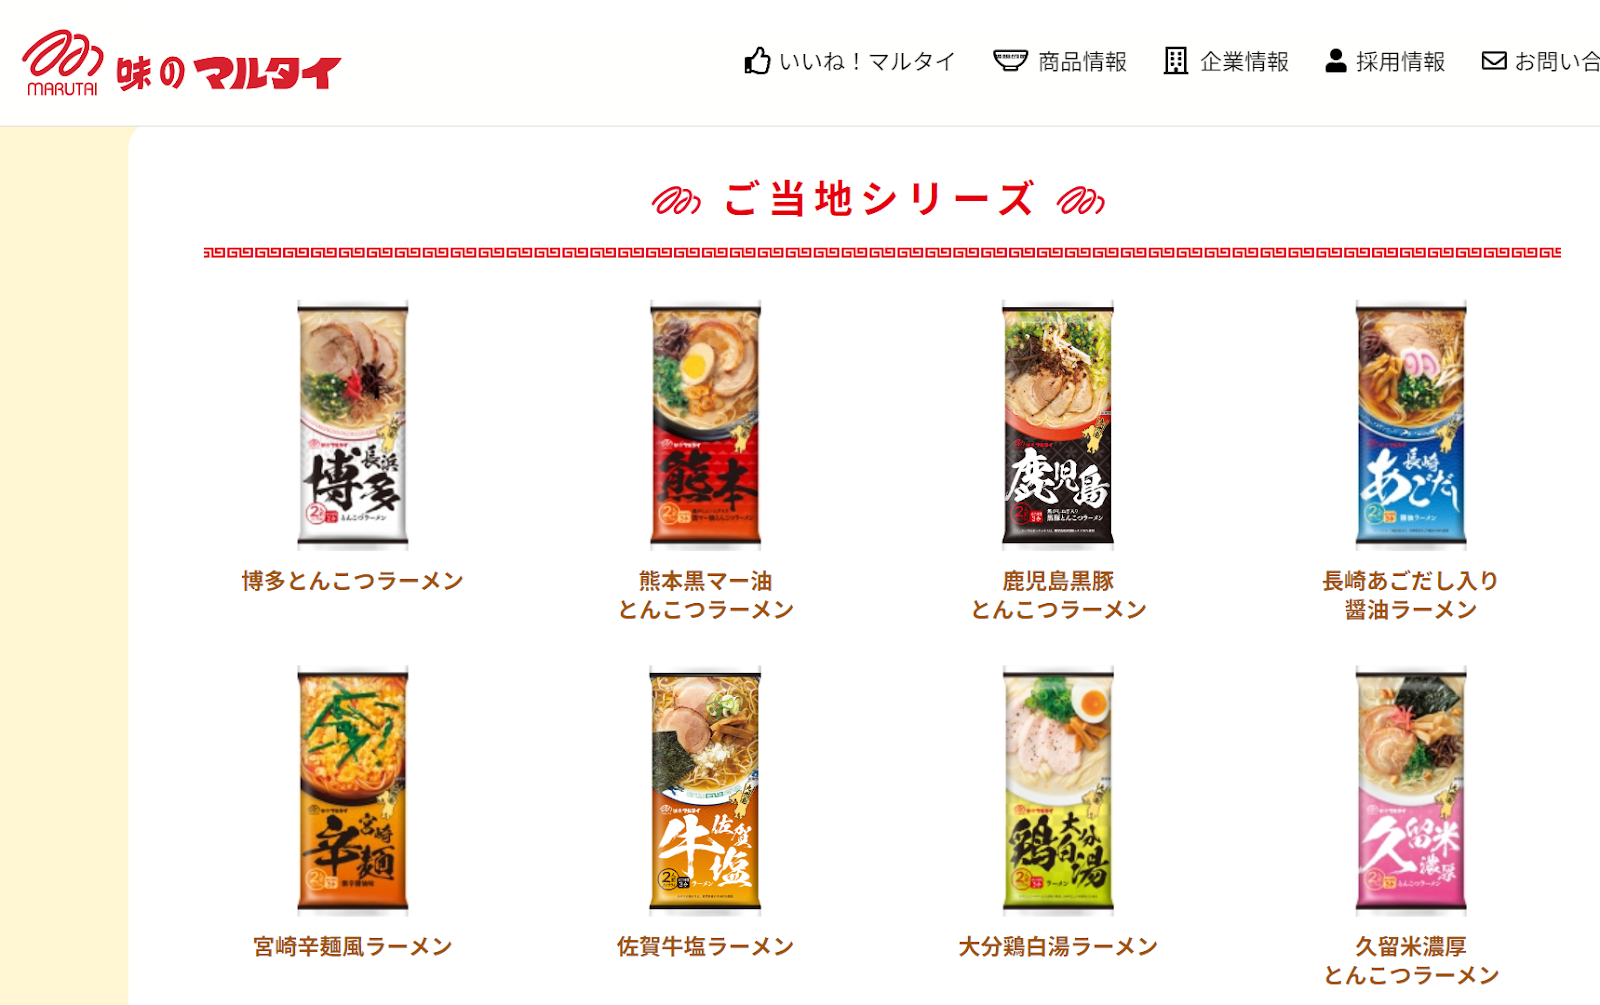Click the orange Miyazaki 辛麺 package image
Image resolution: width=1600 pixels, height=1005 pixels.
tap(353, 791)
